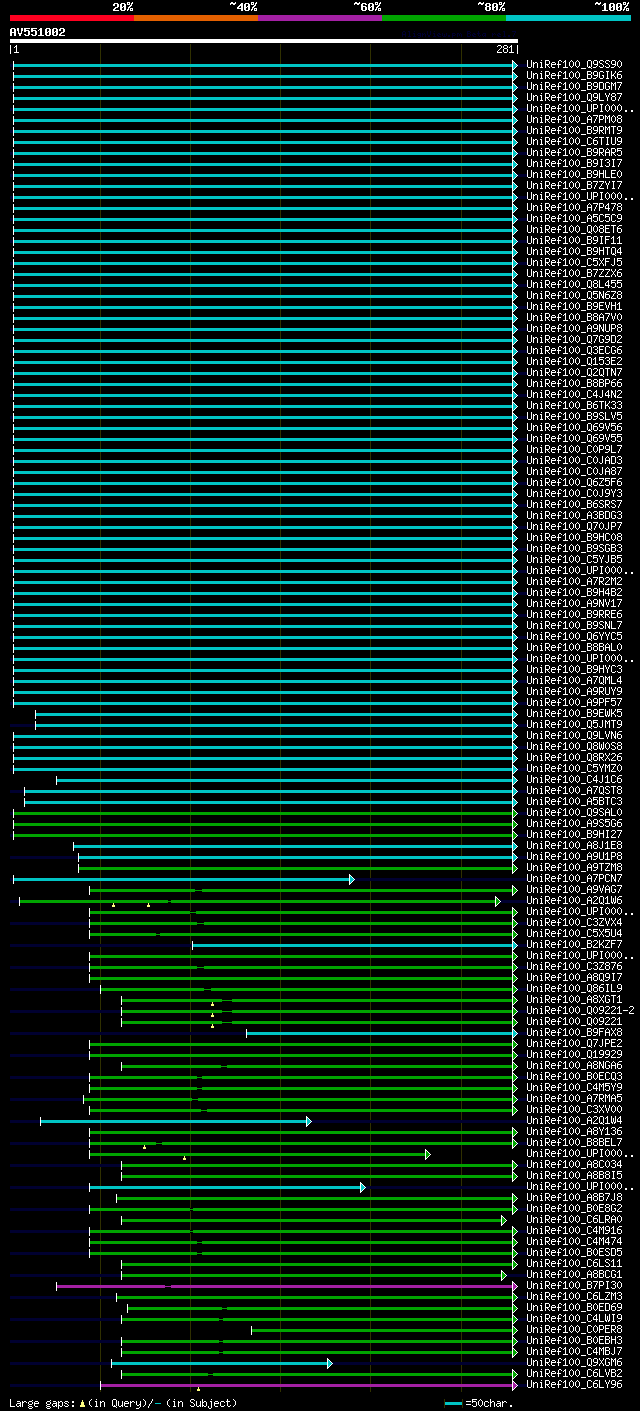Click the UniRef100_A7PCN7 hit name
The width and height of the screenshot is (640, 1411).
pos(574,879)
